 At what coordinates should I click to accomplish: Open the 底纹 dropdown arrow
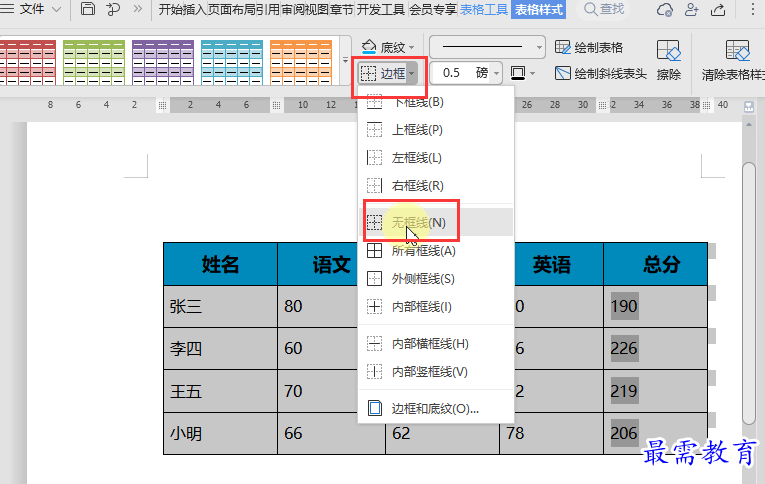pyautogui.click(x=412, y=47)
